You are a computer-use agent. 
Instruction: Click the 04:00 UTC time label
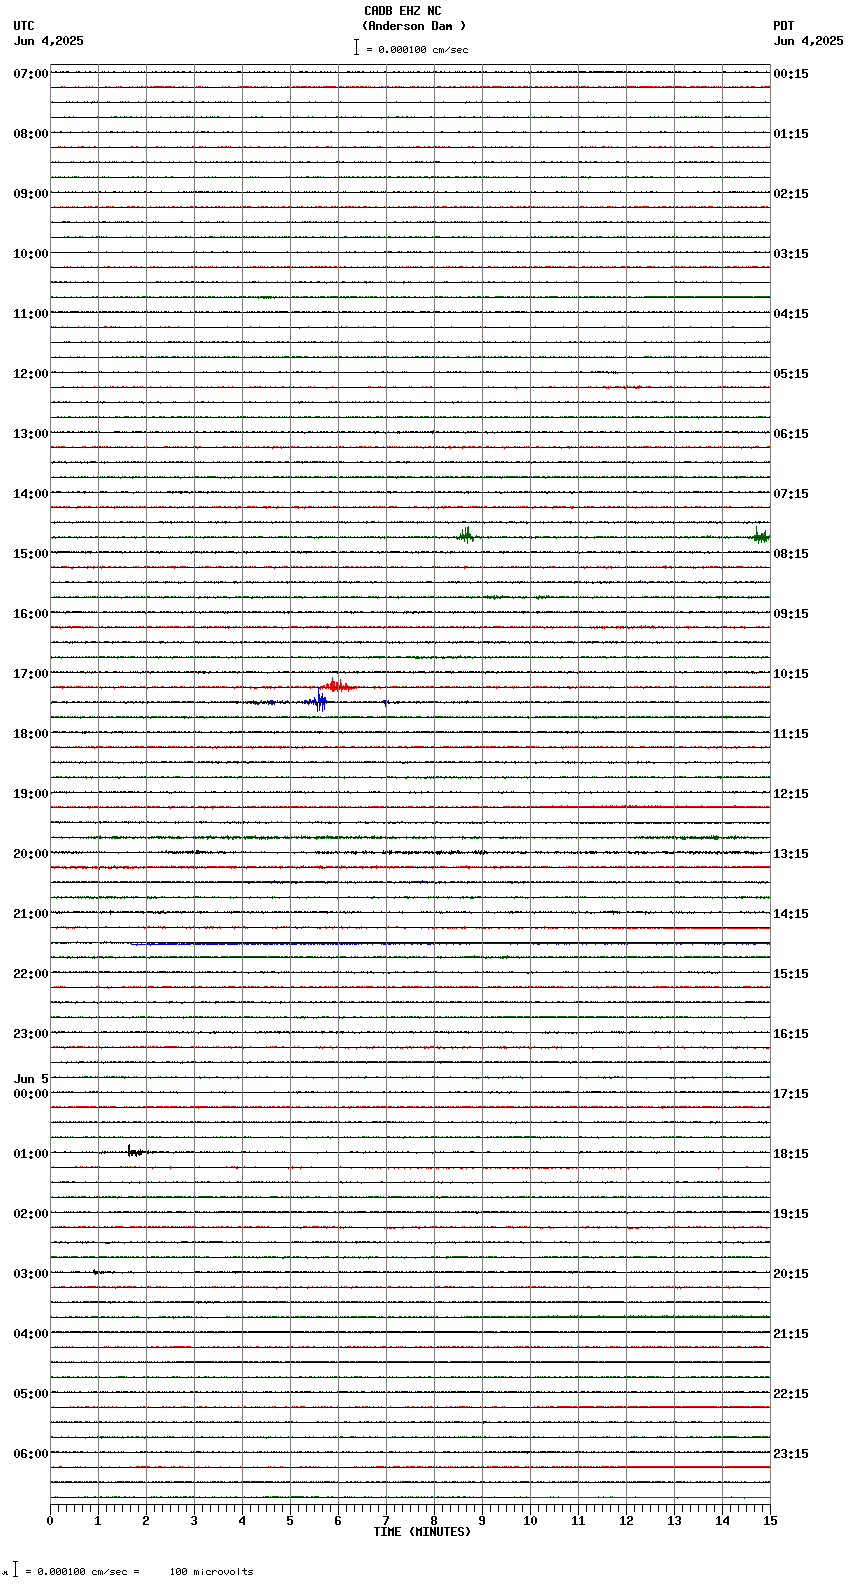coord(31,1334)
